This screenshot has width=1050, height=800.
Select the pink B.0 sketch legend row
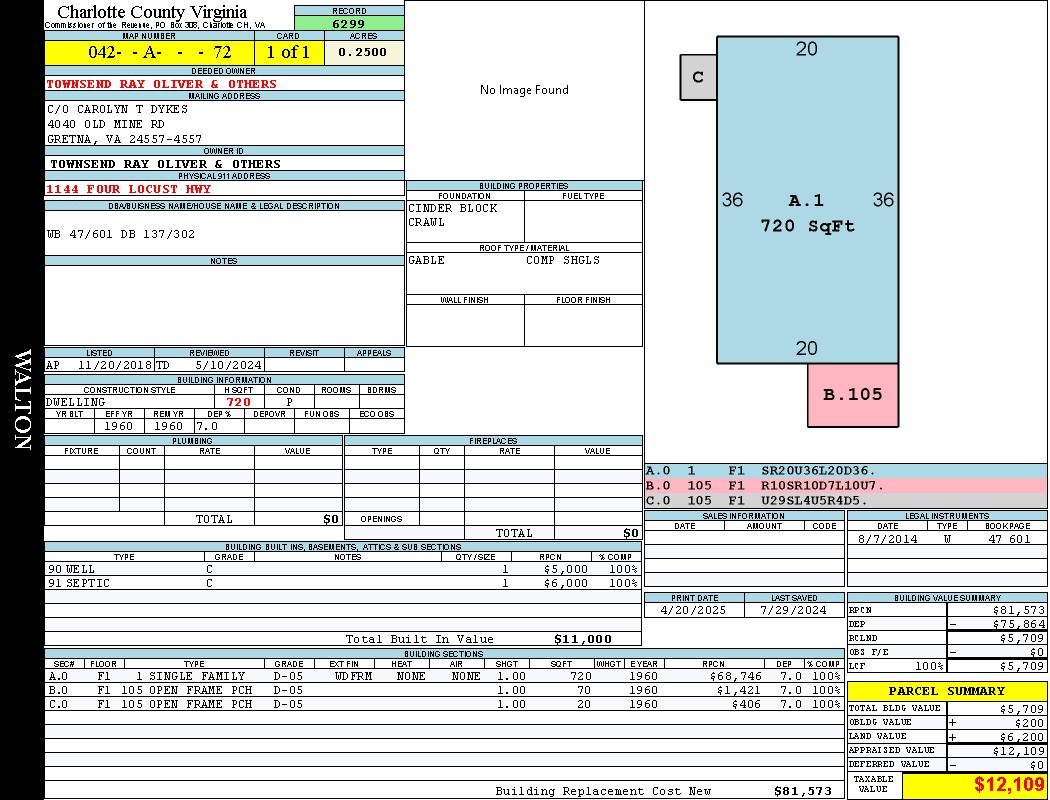click(x=845, y=485)
